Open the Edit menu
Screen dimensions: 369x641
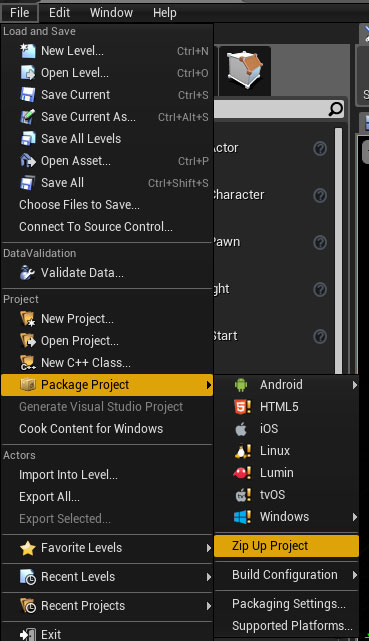(x=60, y=13)
